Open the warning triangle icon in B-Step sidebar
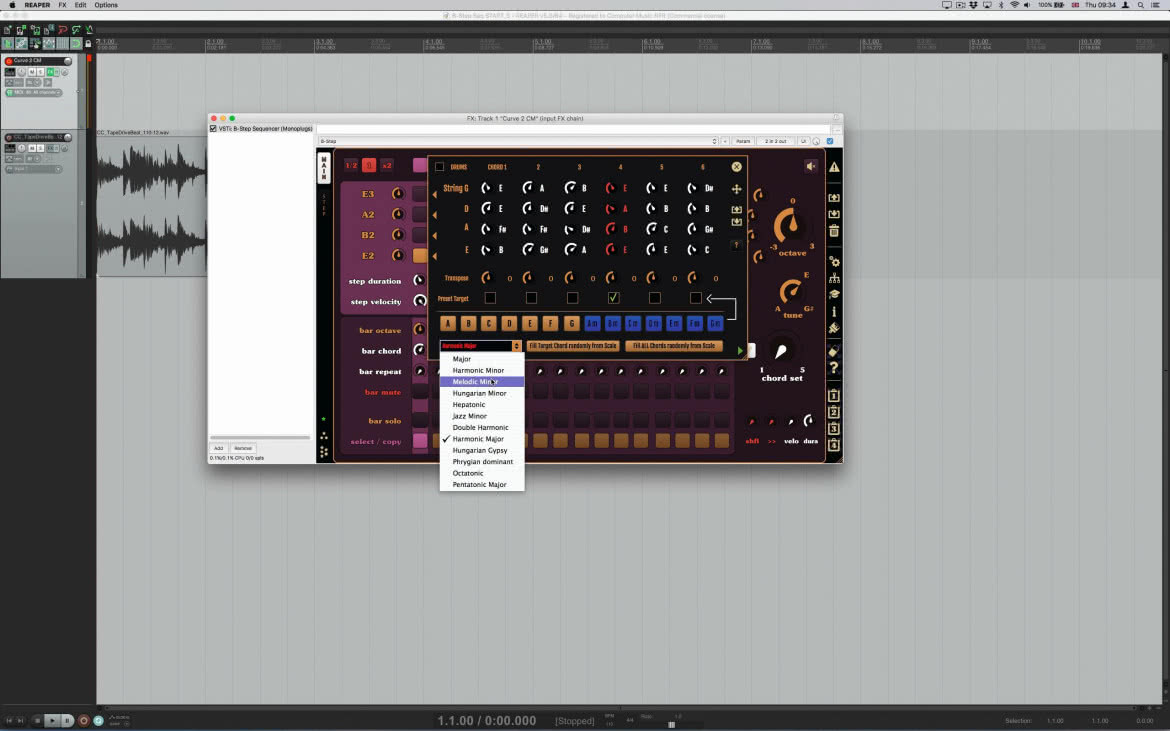Viewport: 1170px width, 731px height. 834,168
